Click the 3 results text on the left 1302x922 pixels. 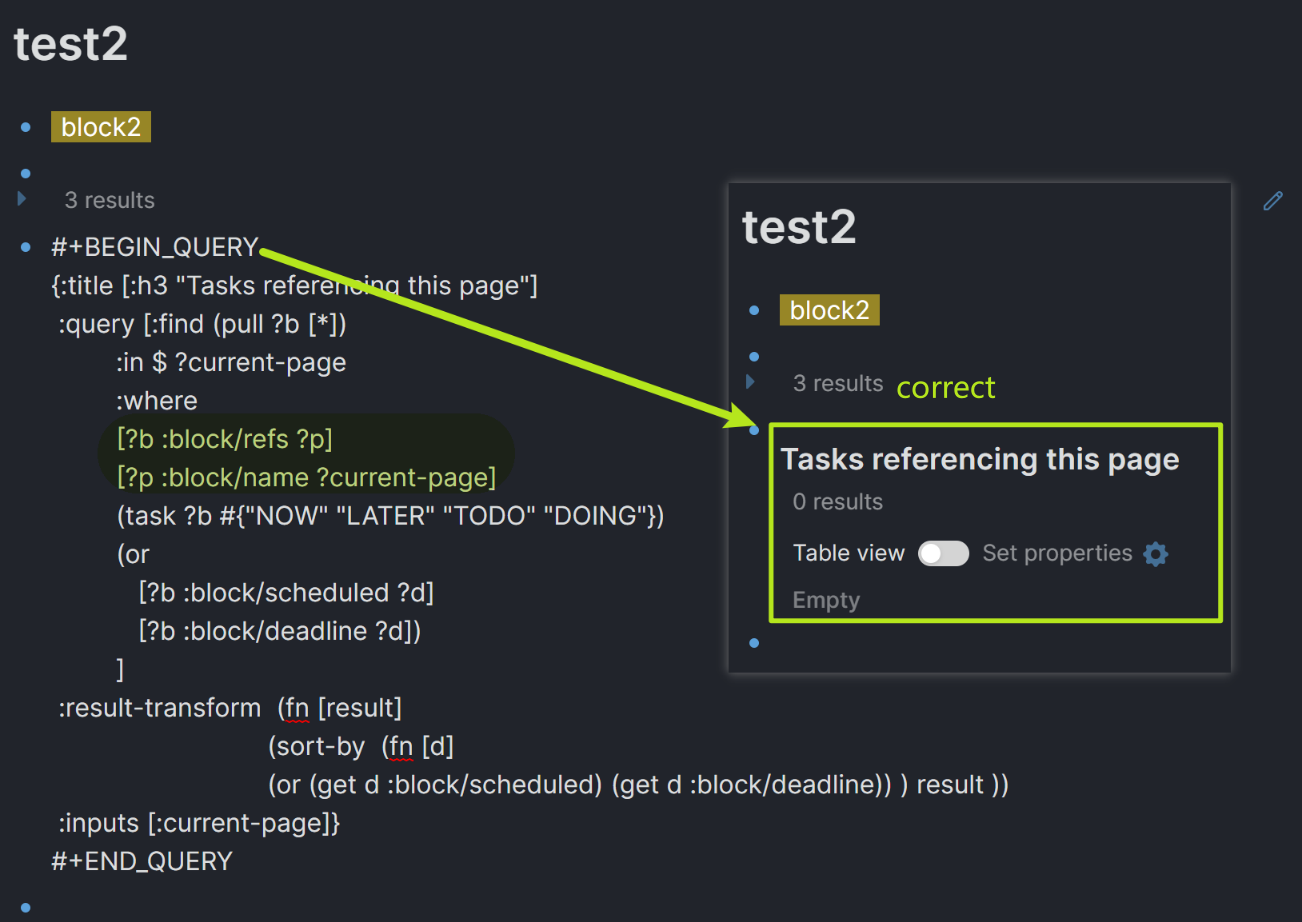coord(109,200)
